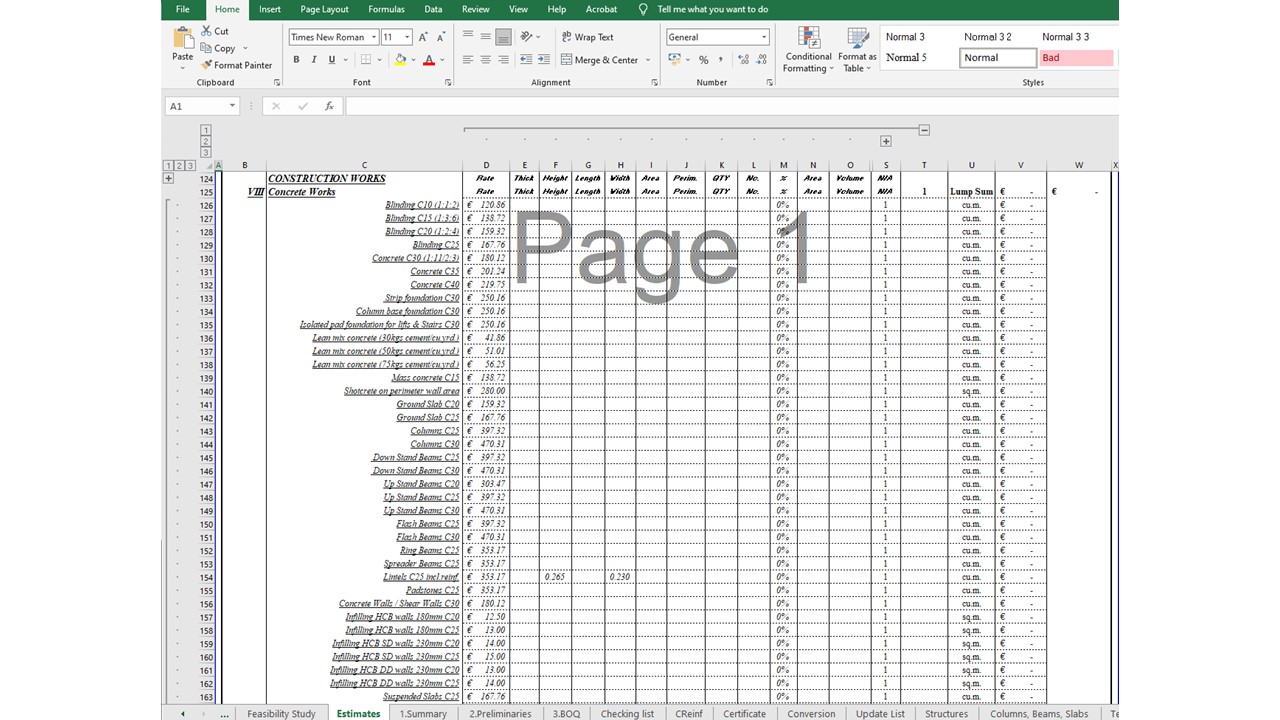Viewport: 1280px width, 720px height.
Task: Open the General number format dropdown
Action: (764, 37)
